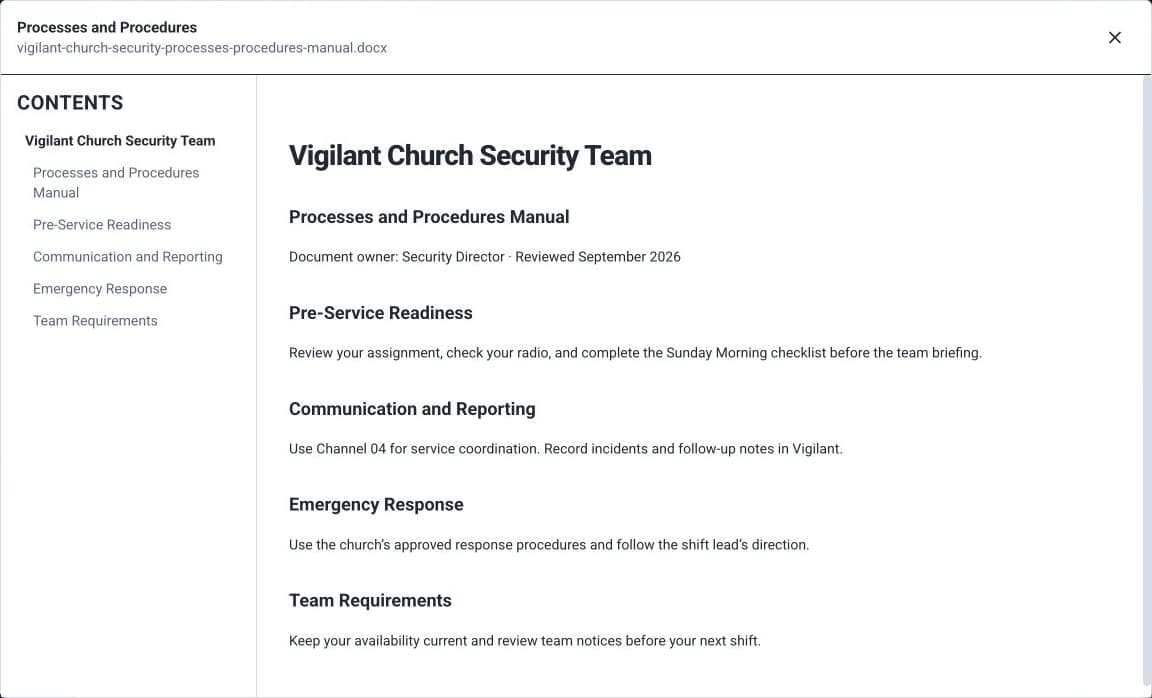Open Vigilant Church Security Team in contents
Viewport: 1152px width, 698px height.
click(120, 140)
